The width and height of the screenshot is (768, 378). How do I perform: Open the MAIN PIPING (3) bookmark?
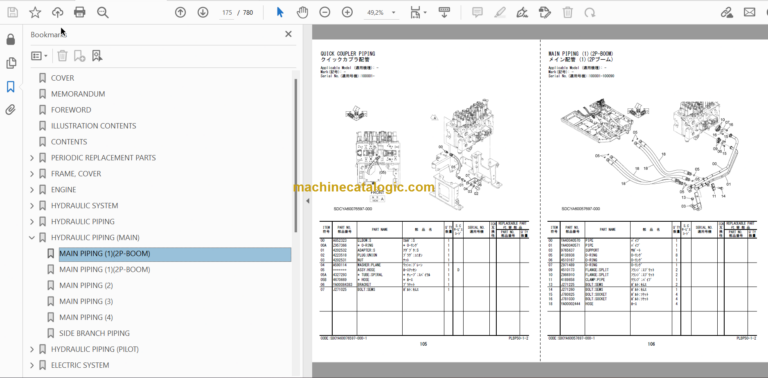[x=86, y=301]
